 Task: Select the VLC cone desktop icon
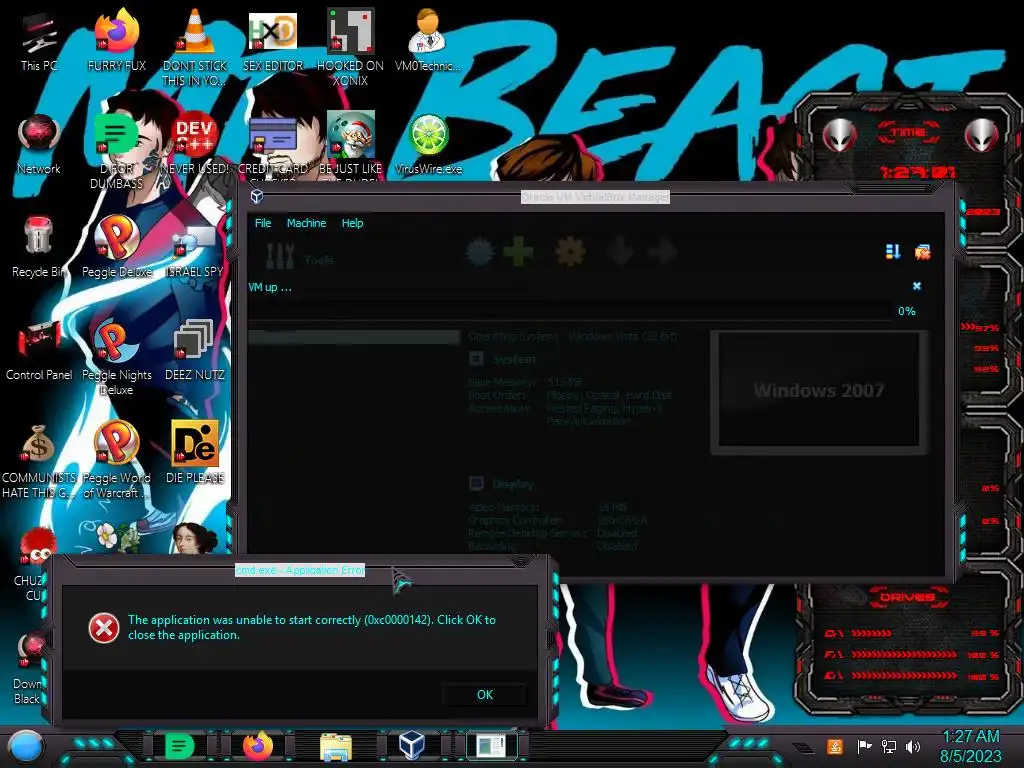195,47
